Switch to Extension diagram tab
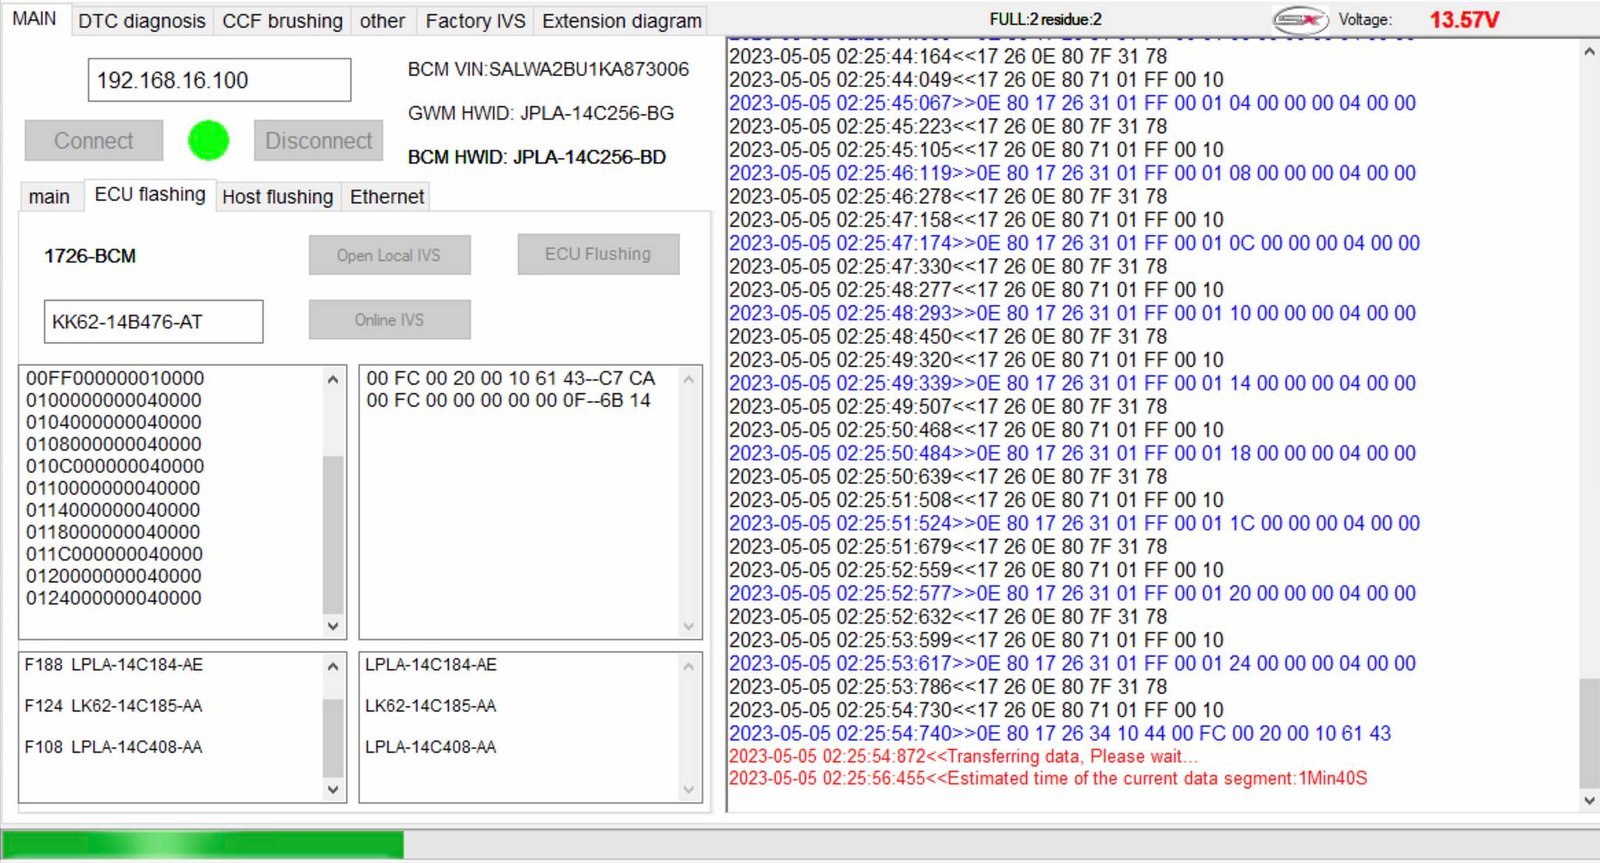The height and width of the screenshot is (863, 1600). pyautogui.click(x=621, y=21)
